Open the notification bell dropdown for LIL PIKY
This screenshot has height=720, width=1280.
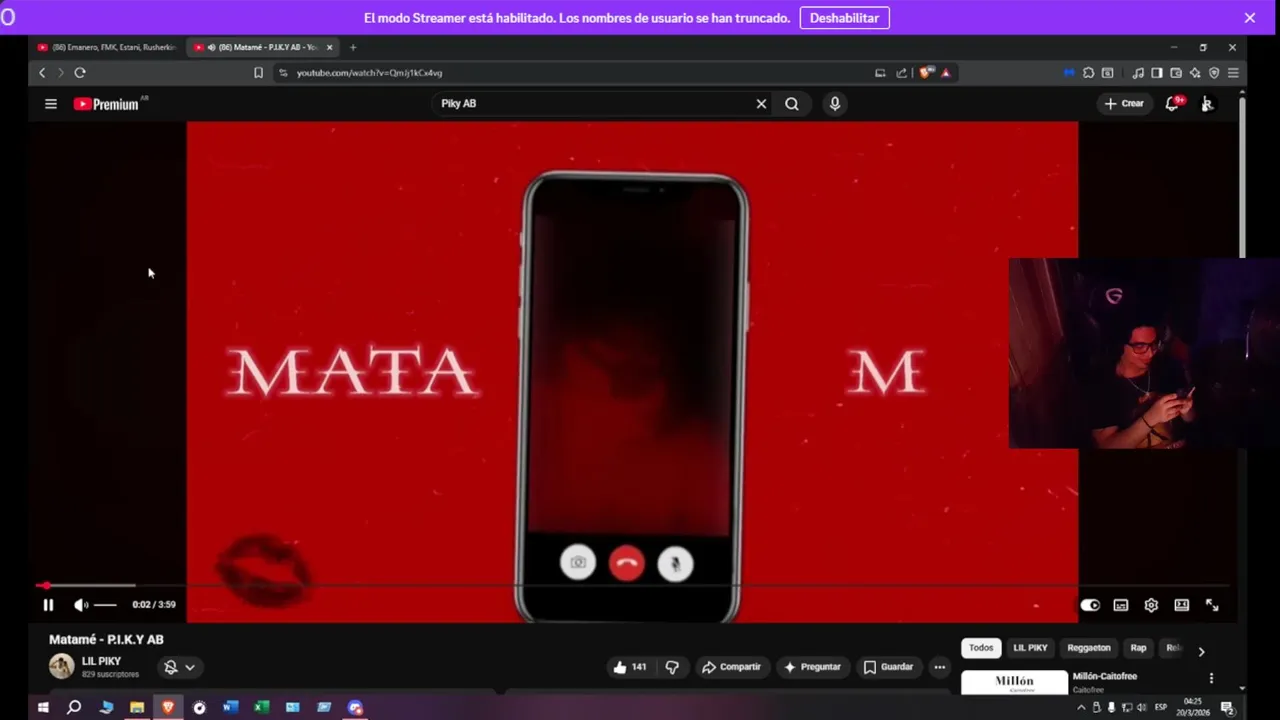[180, 667]
